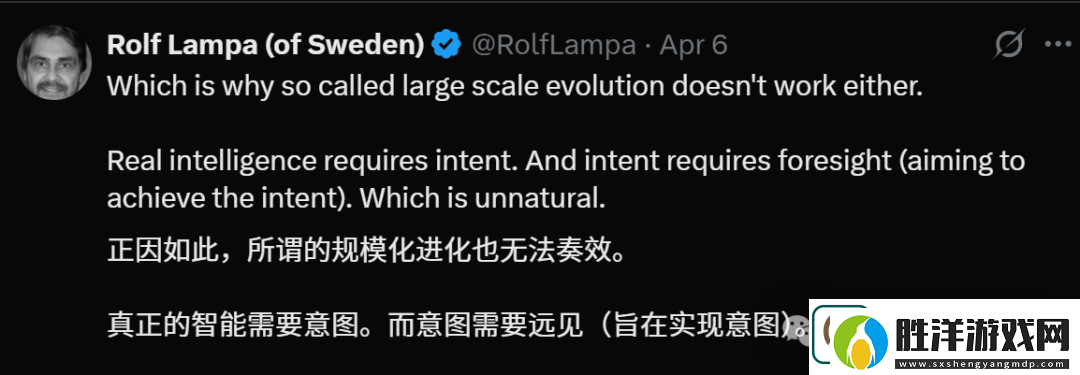Click the Apr 6 post timestamp
This screenshot has height=375, width=1080.
point(693,45)
